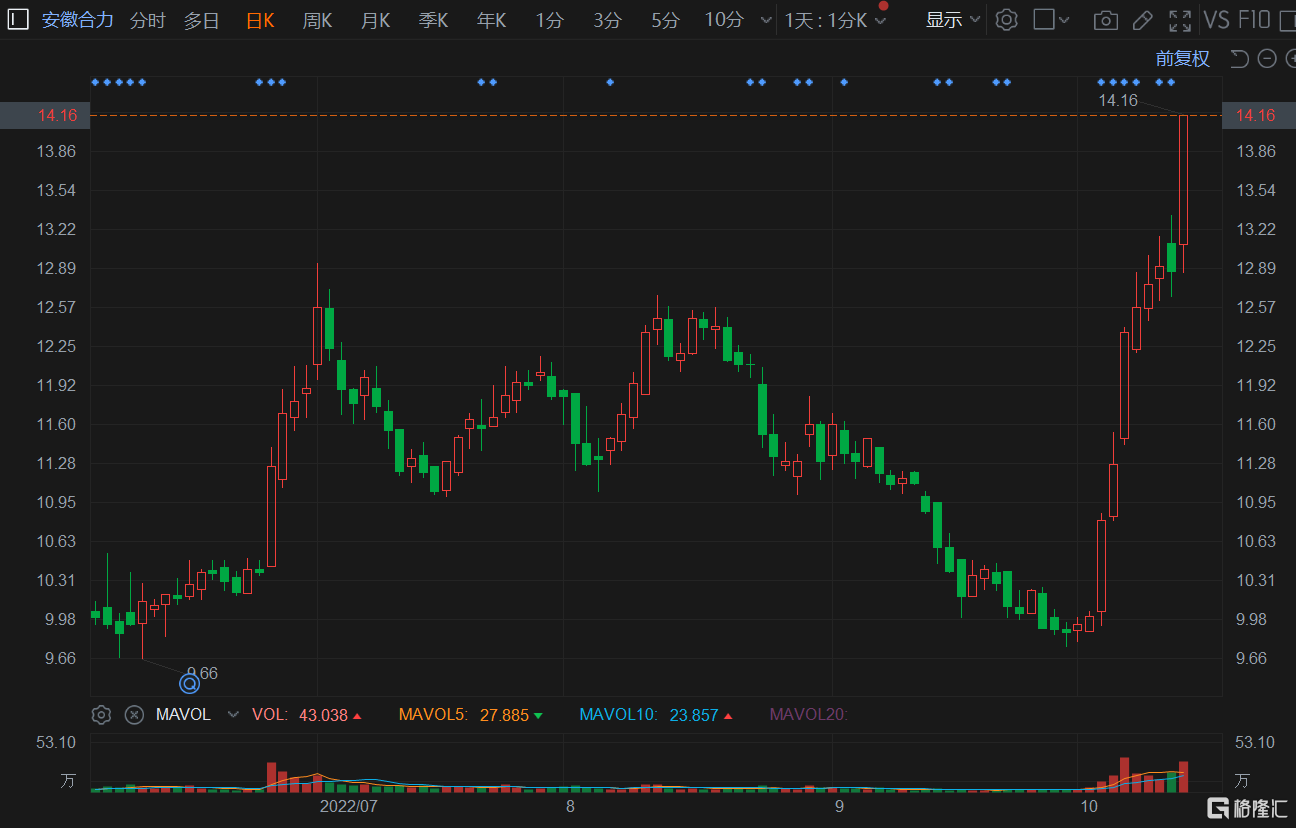The width and height of the screenshot is (1296, 828).
Task: Click the 9.66 low price label on chart
Action: tap(203, 673)
